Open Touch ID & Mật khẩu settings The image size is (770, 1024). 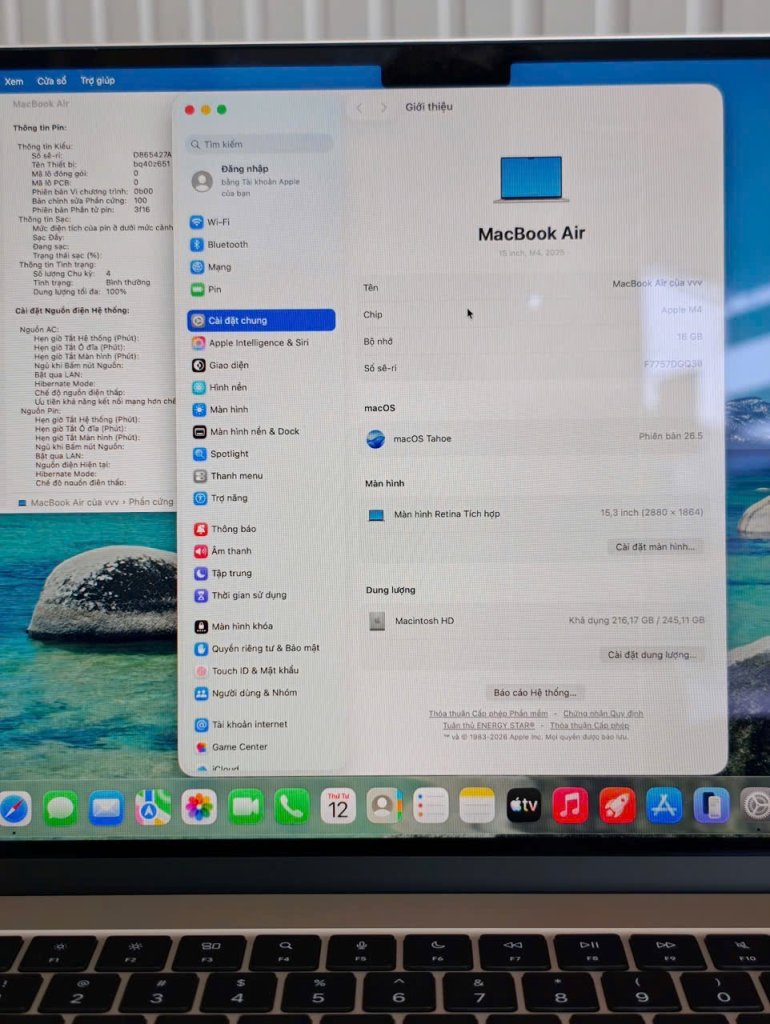pyautogui.click(x=247, y=671)
